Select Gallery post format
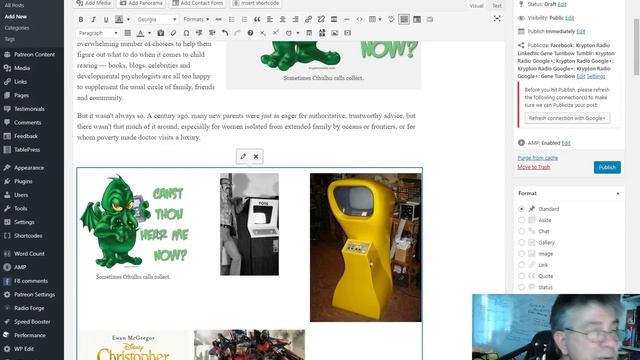This screenshot has height=360, width=640. (x=521, y=242)
